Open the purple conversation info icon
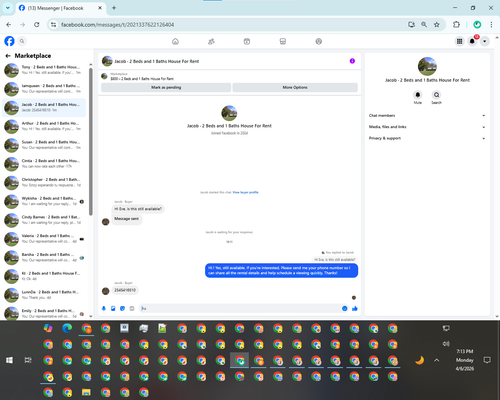The width and height of the screenshot is (500, 400). point(352,61)
